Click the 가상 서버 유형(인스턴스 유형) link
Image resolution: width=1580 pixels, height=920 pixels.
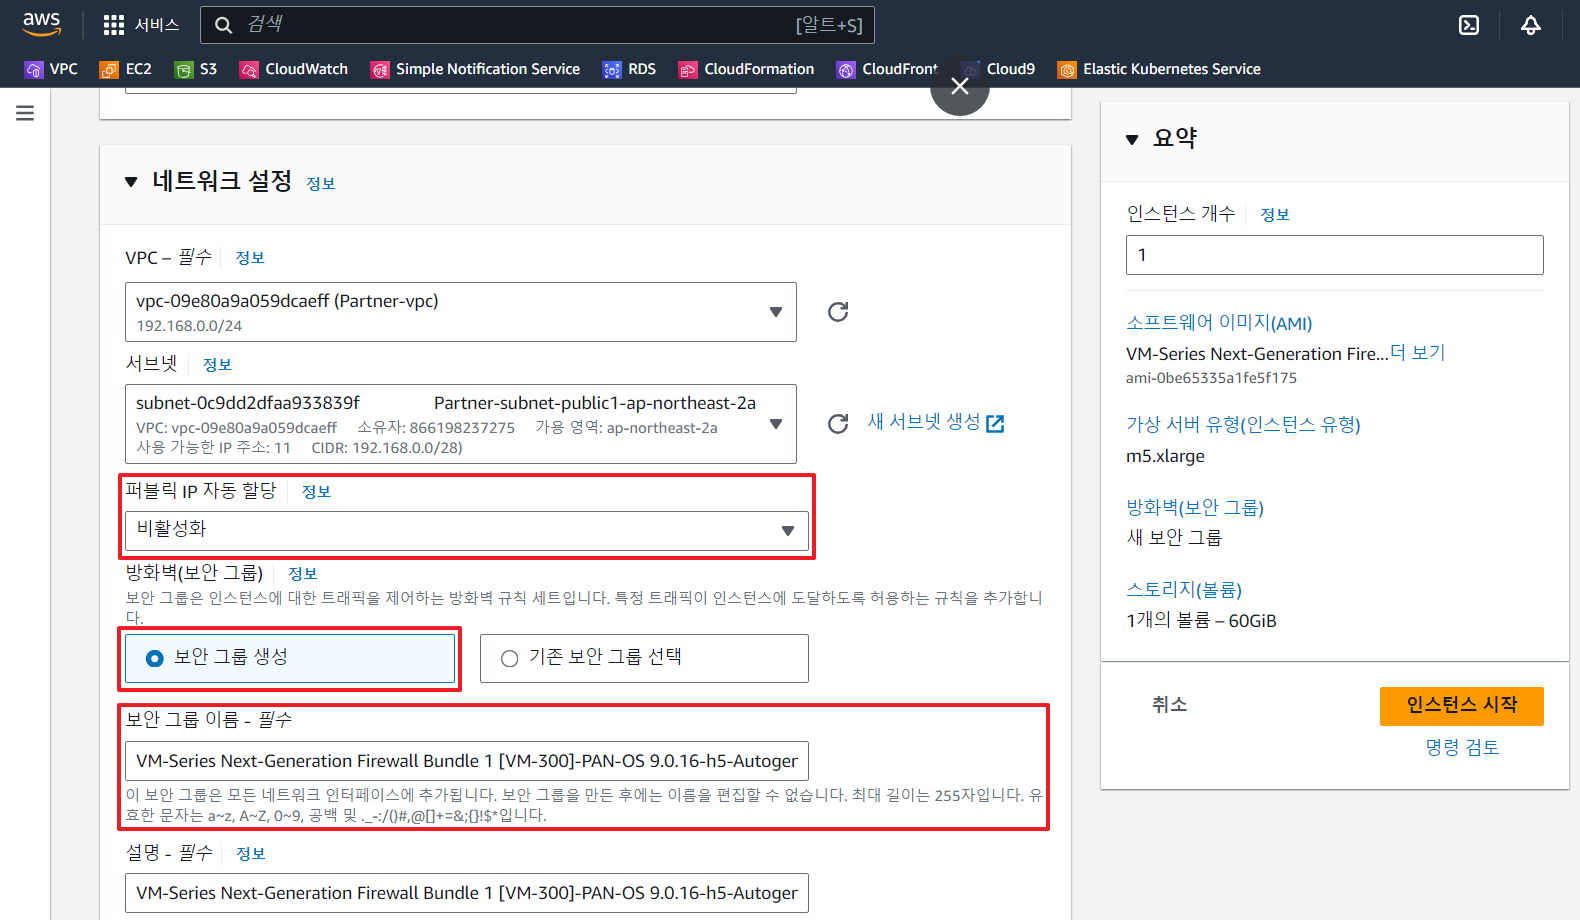(x=1243, y=424)
